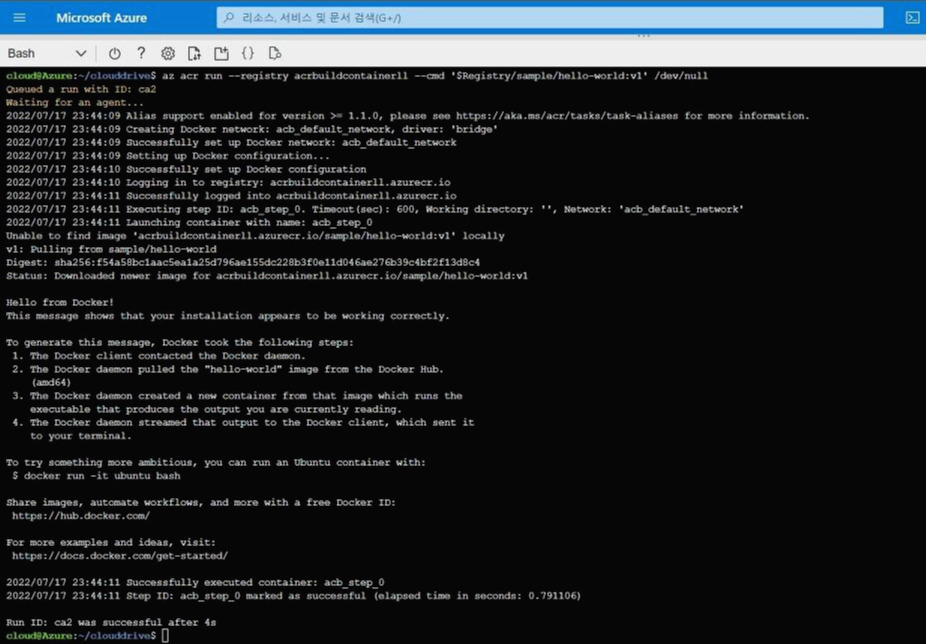Screen dimensions: 926x644
Task: Open the Bash shell type dropdown
Action: [47, 53]
